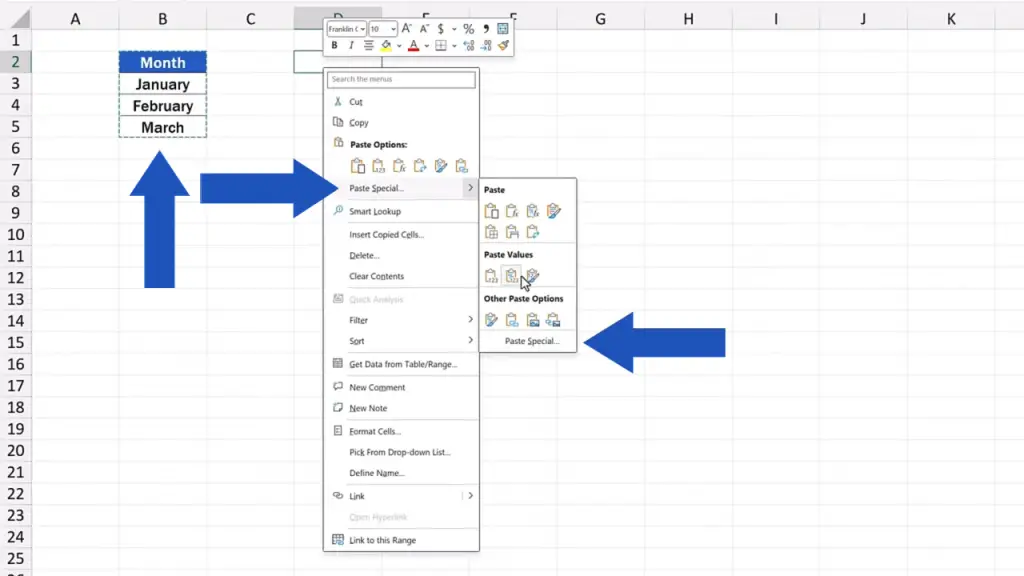Choose Cut from the context menu
The height and width of the screenshot is (576, 1024).
coord(401,102)
